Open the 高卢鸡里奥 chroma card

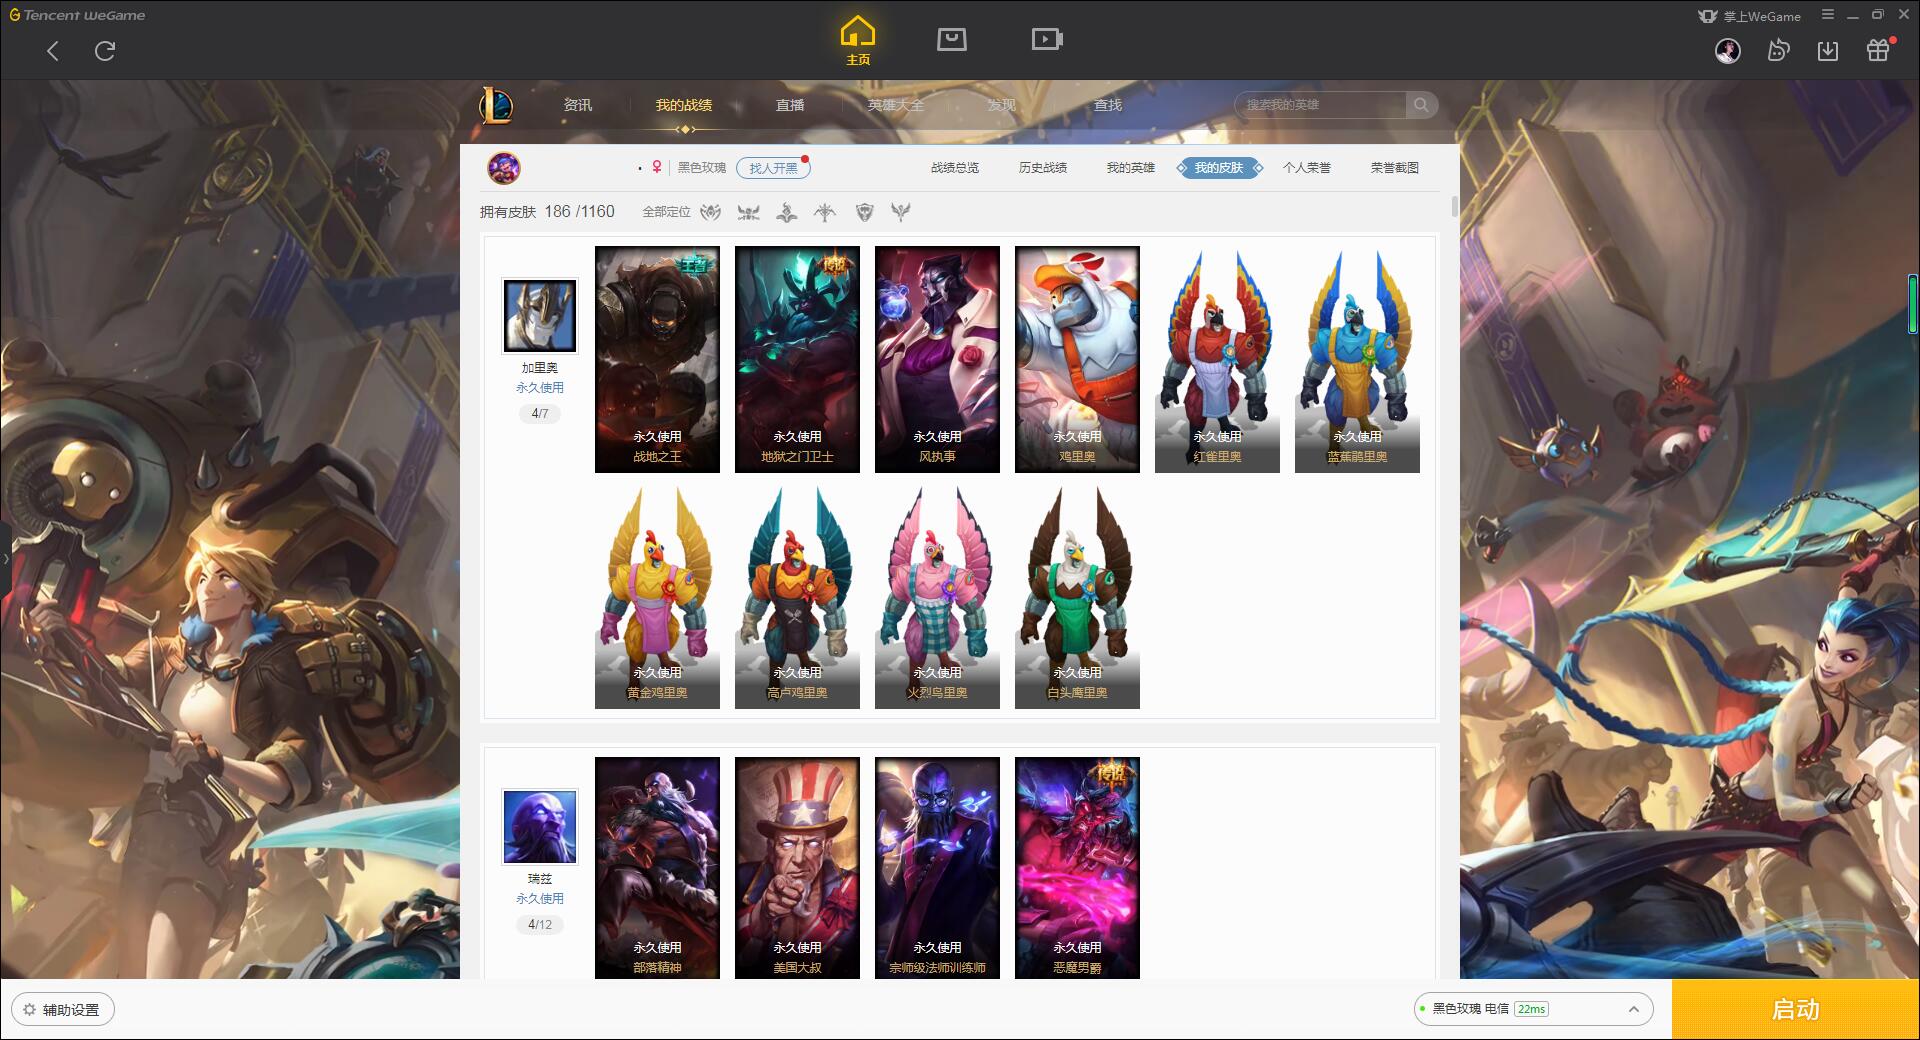[797, 596]
